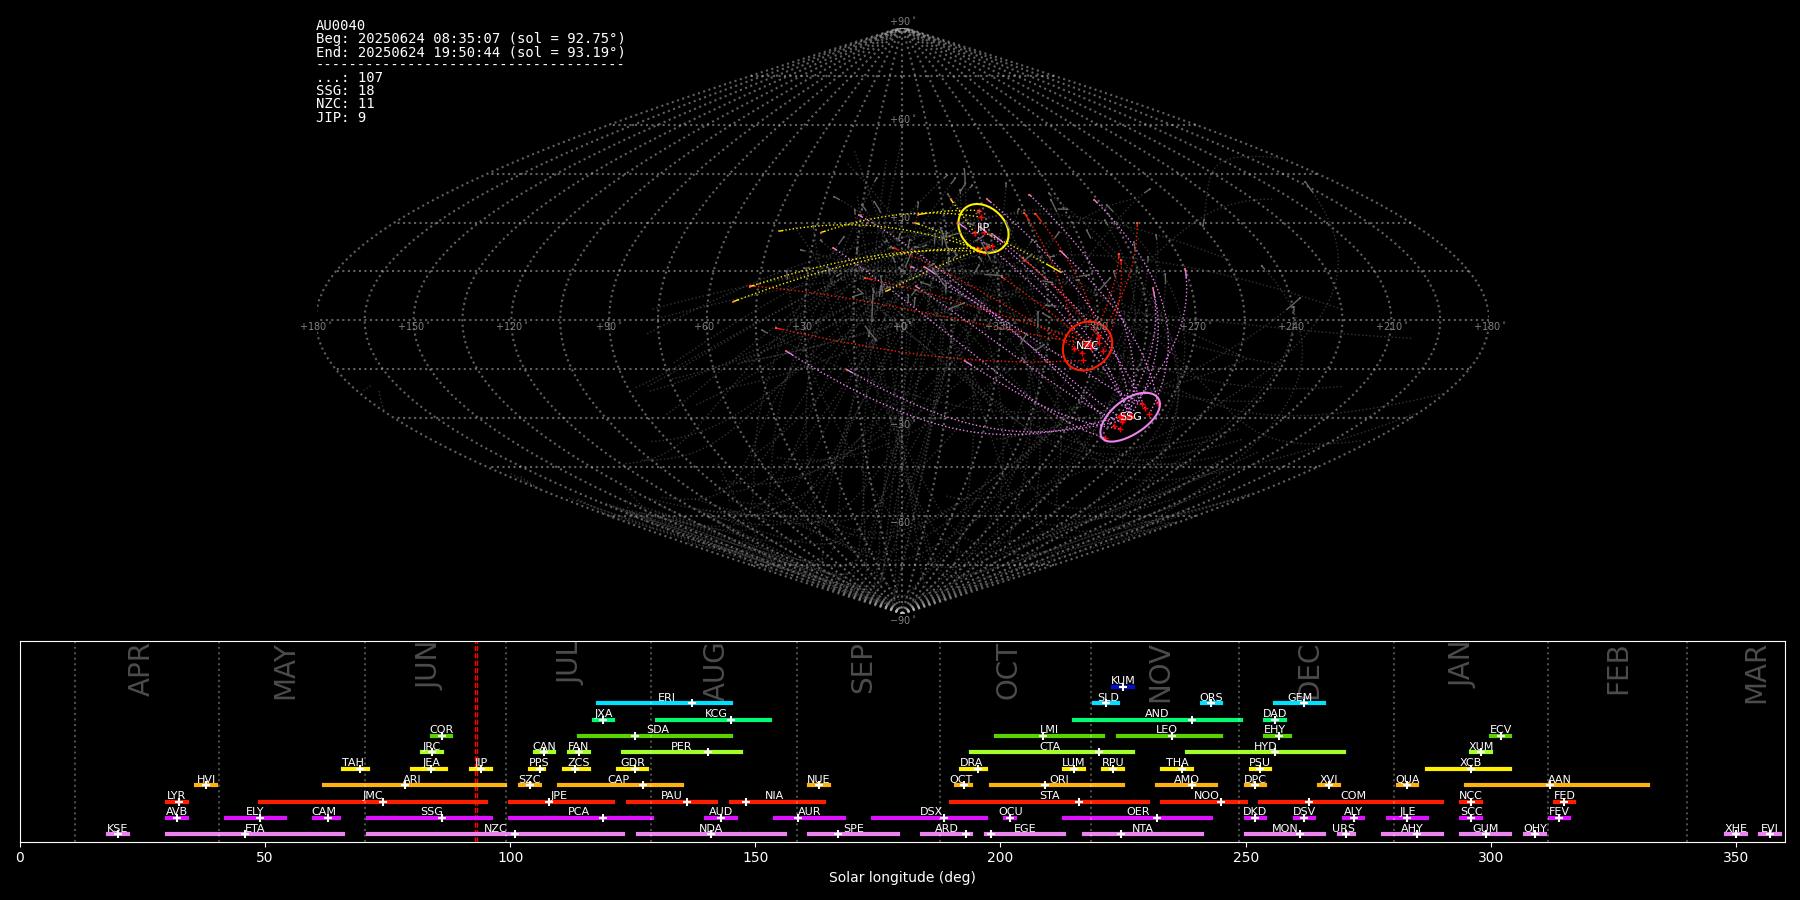Click the 200 tick on solar longitude axis
Screen dimensions: 1800x900
point(1000,857)
